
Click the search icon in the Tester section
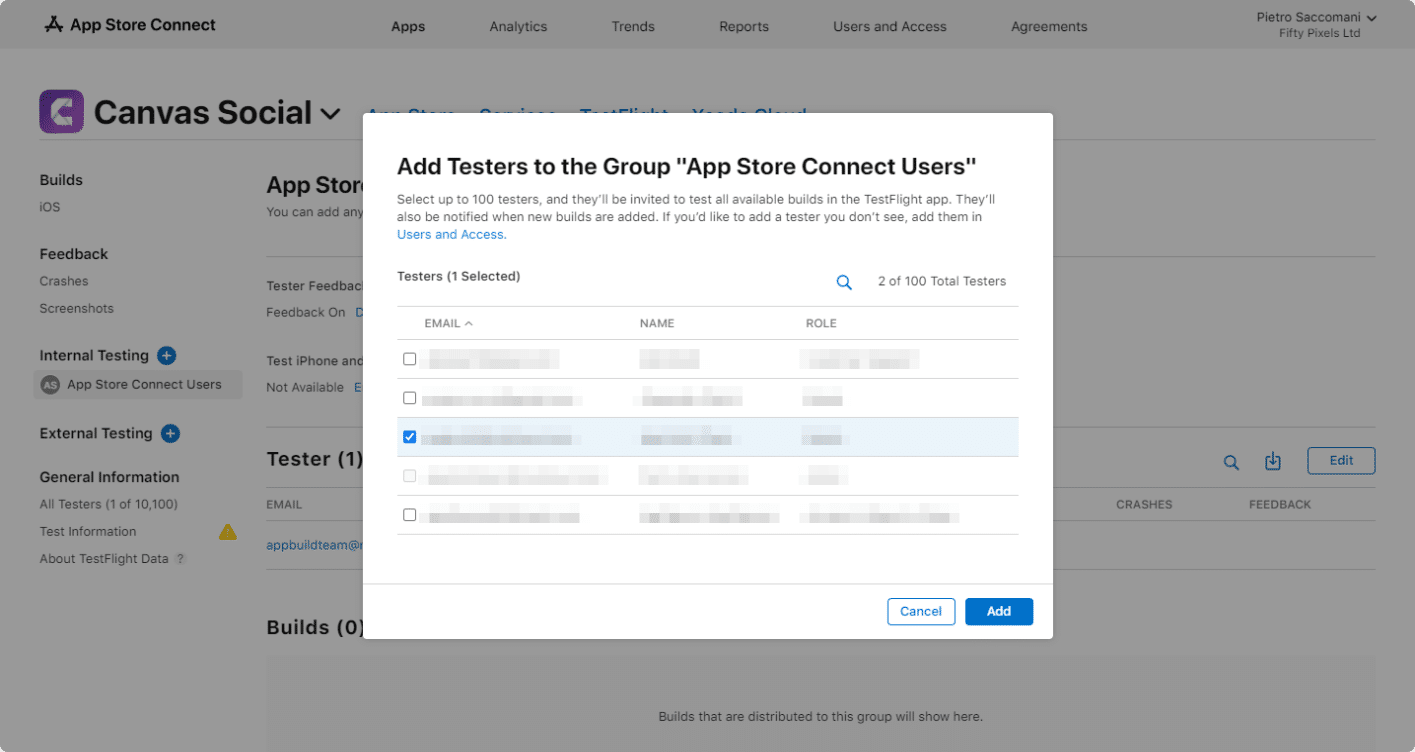(1231, 462)
